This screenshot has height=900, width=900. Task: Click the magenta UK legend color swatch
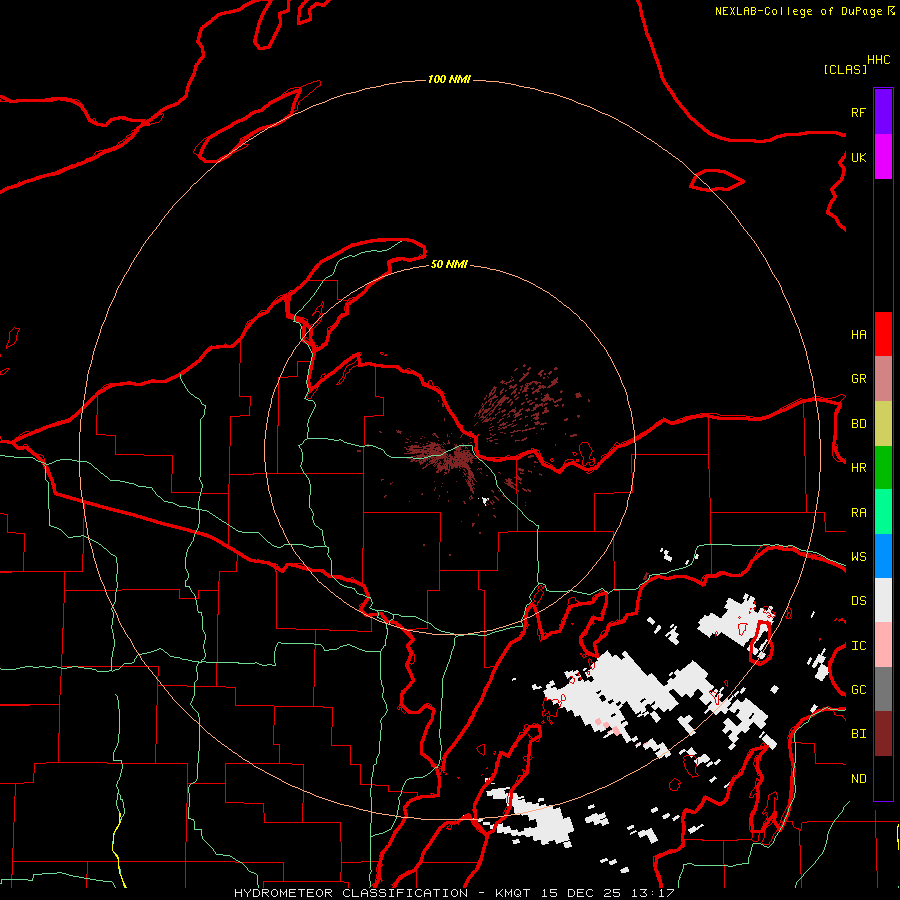click(883, 157)
